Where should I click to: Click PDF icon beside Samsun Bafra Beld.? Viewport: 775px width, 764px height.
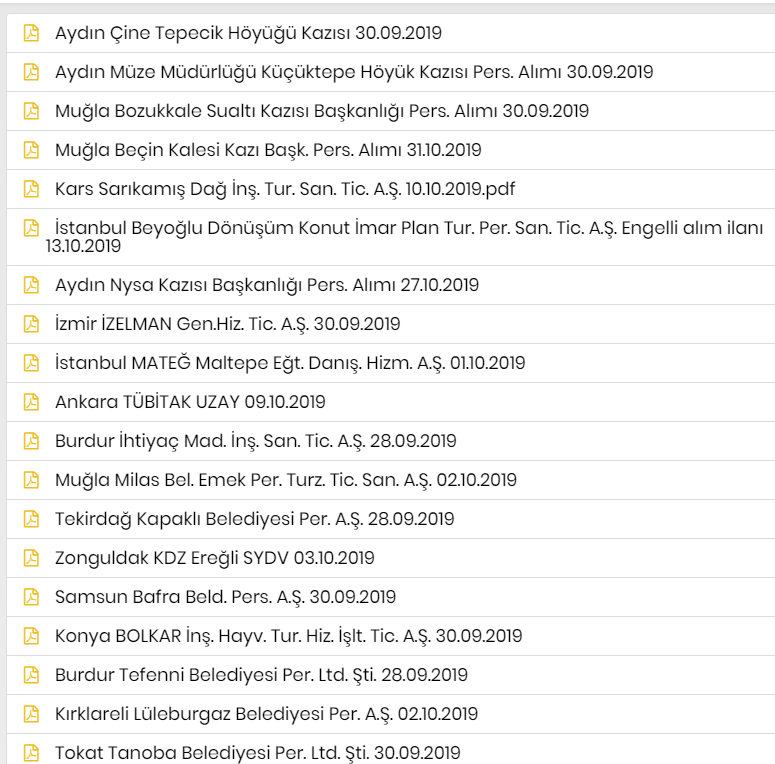point(31,597)
